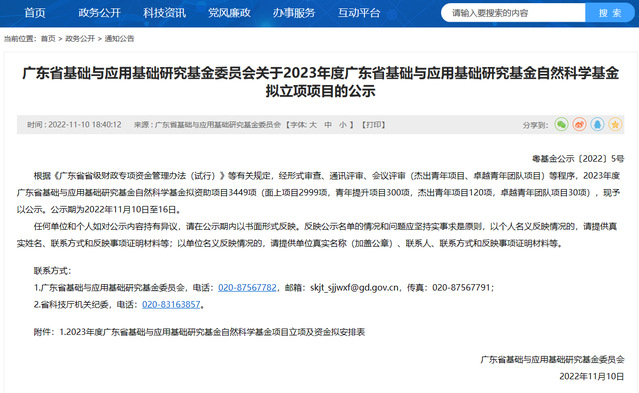Viewport: 639px width, 393px height.
Task: Share the article to WeChat
Action: click(x=562, y=124)
